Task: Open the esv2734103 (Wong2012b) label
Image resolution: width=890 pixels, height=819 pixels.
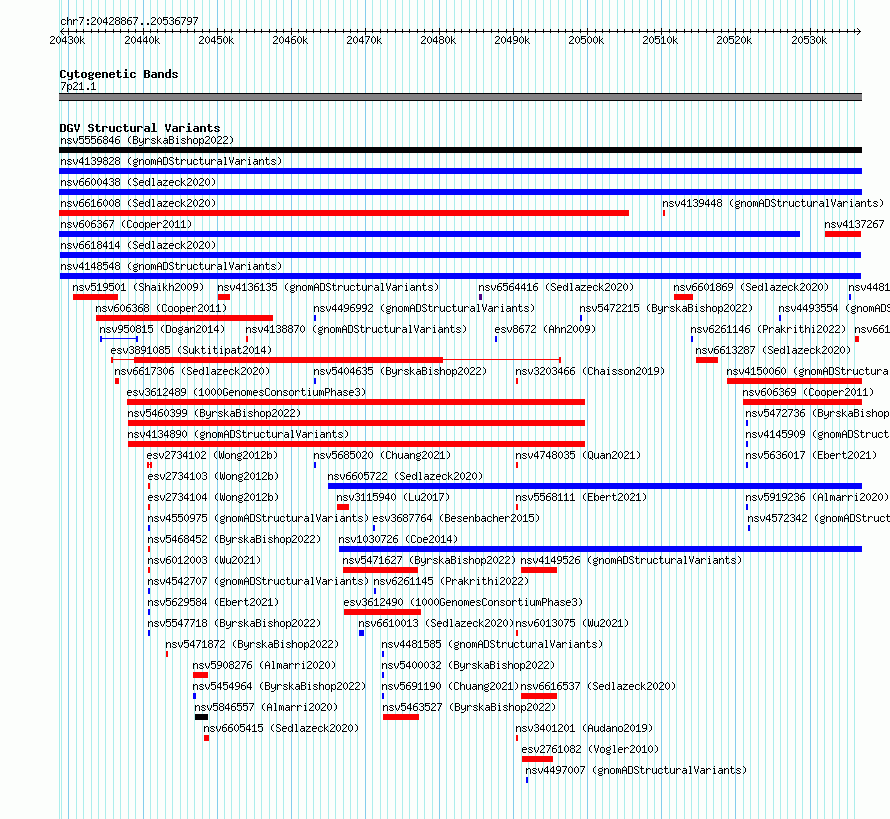Action: [x=213, y=476]
